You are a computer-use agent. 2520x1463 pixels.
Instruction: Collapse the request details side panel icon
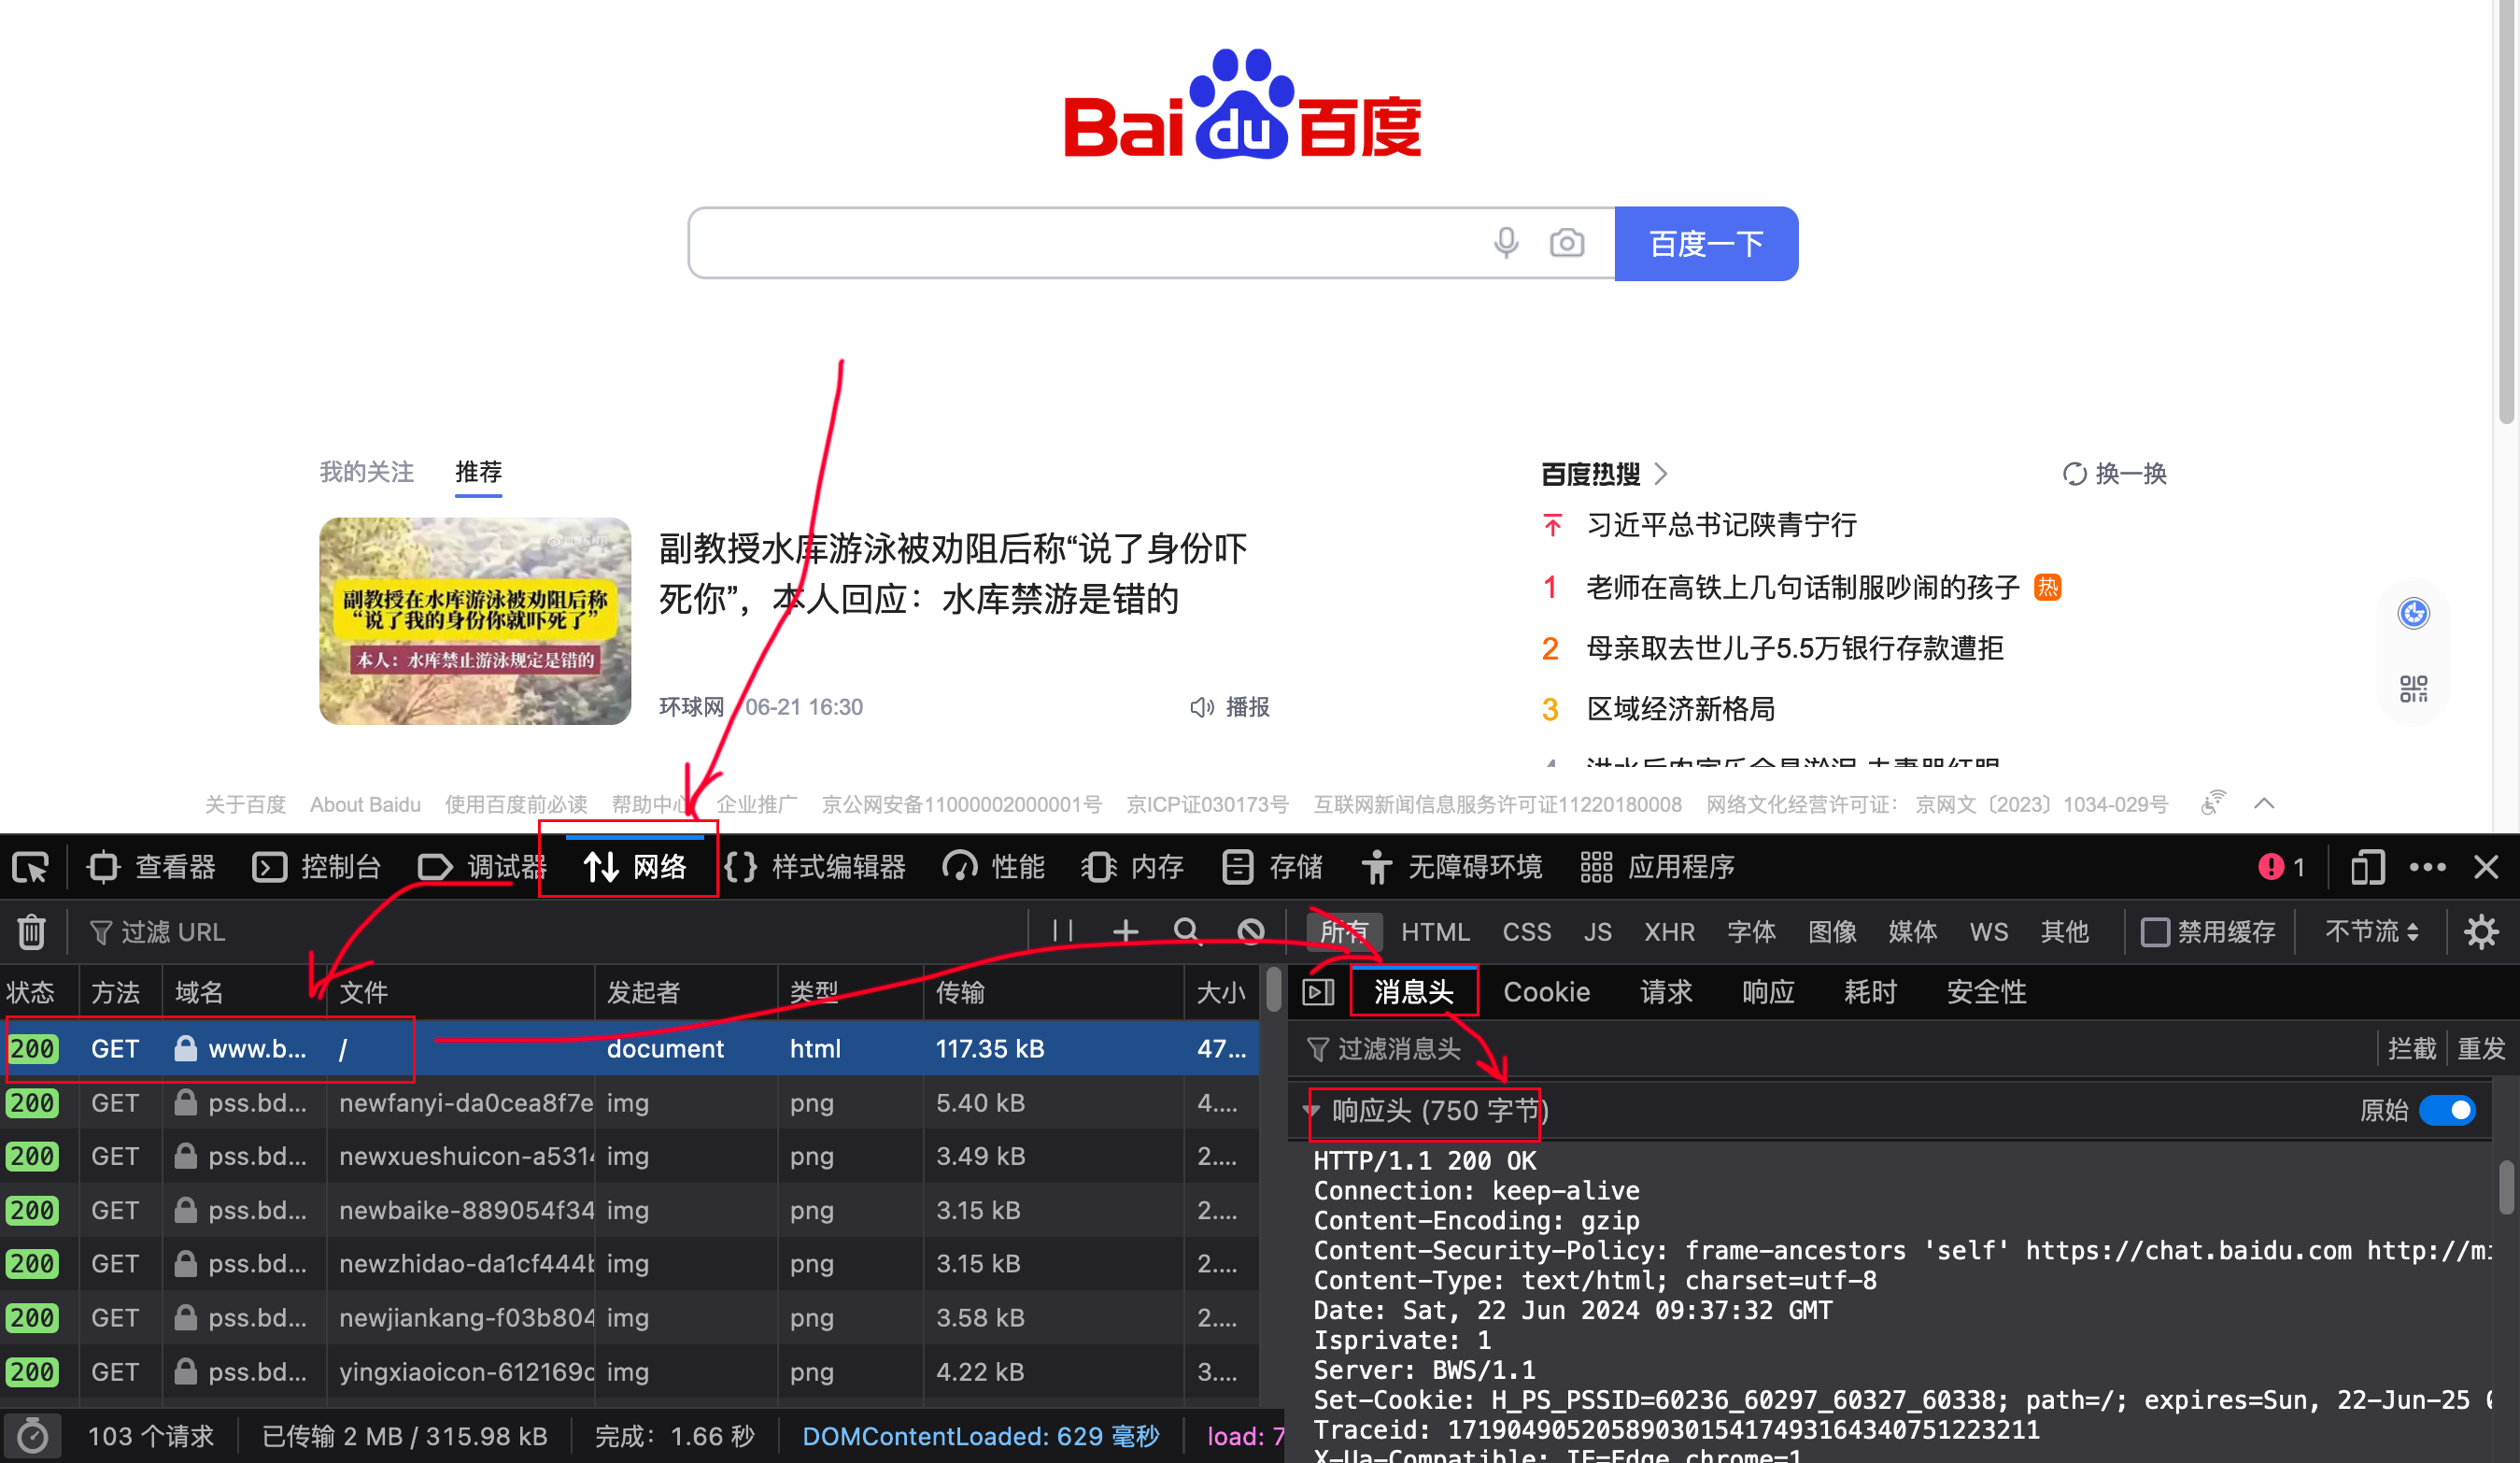(1318, 991)
